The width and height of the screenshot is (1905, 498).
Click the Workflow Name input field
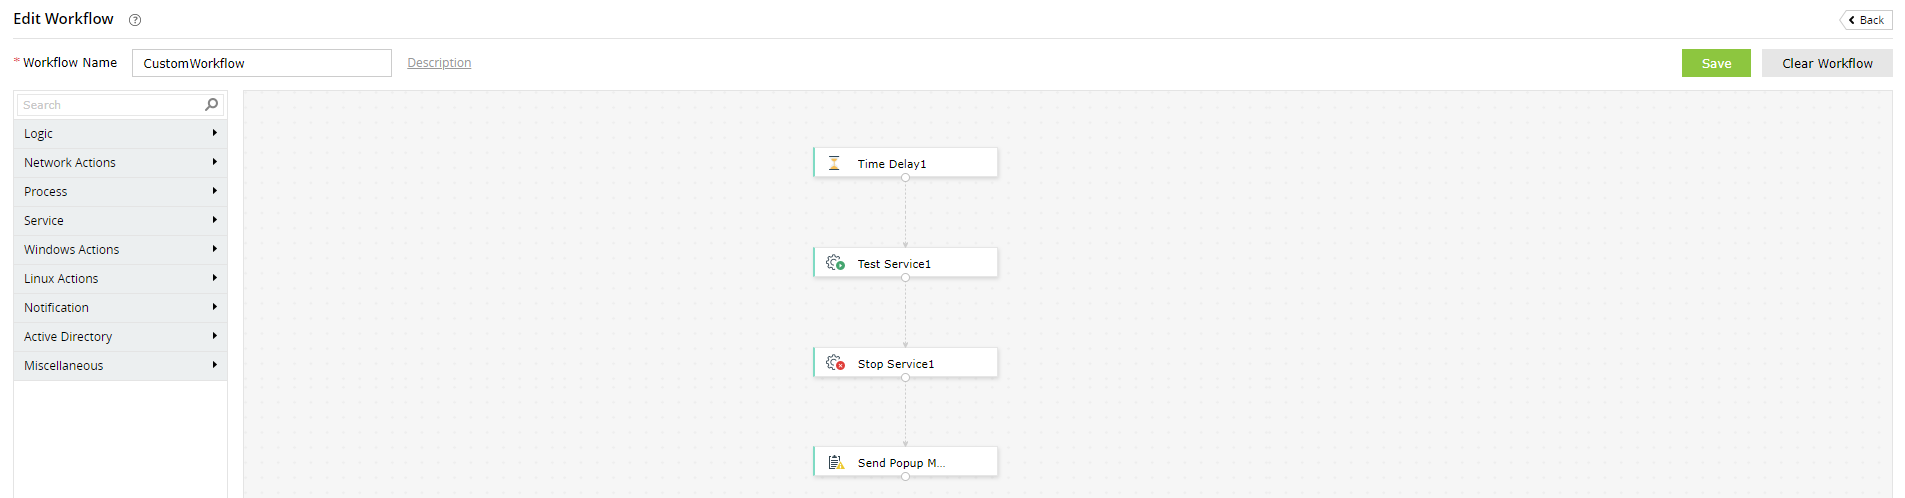pos(261,63)
